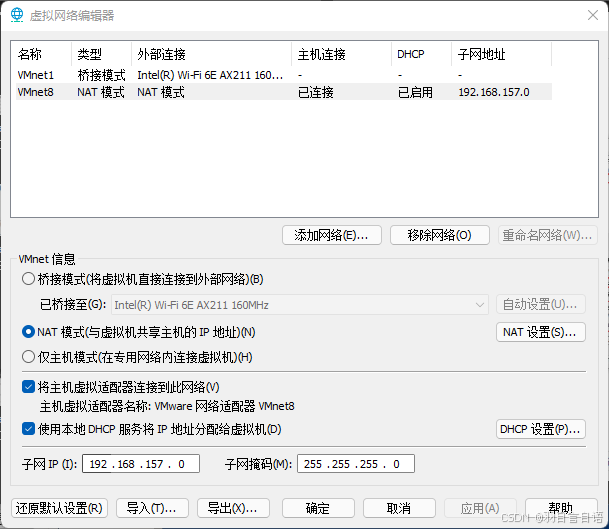This screenshot has height=529, width=609.
Task: Click 重命名网络(W)... button
Action: point(548,235)
